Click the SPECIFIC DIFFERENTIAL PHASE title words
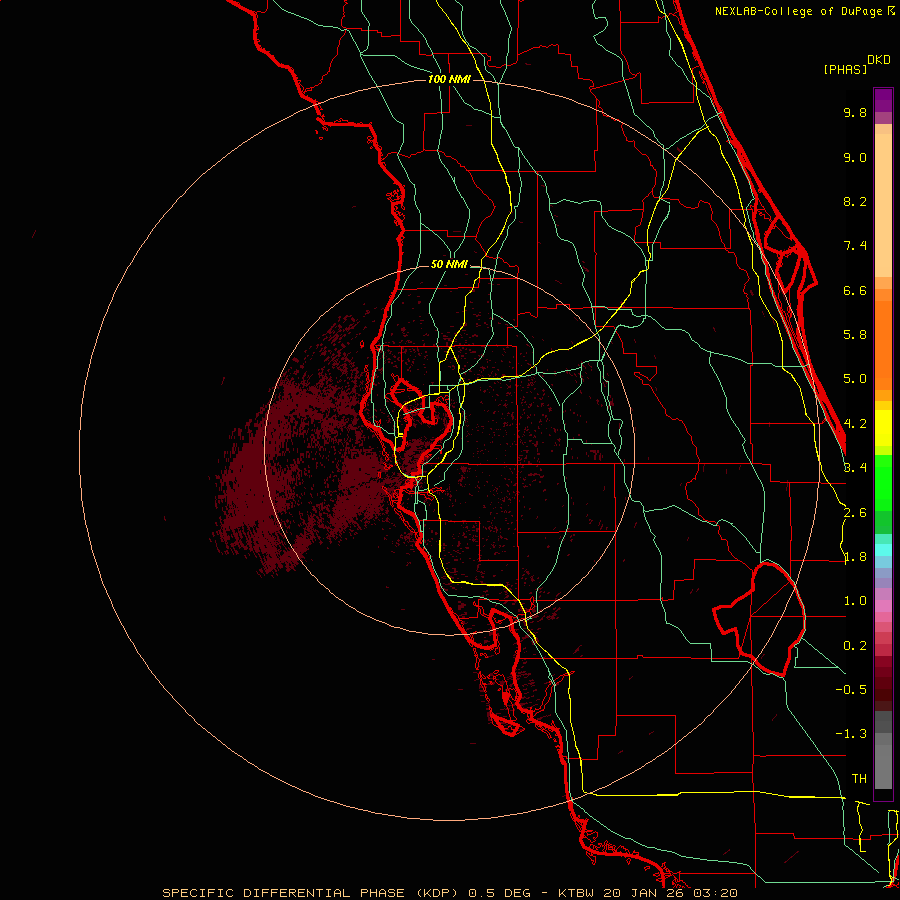This screenshot has height=900, width=900. (x=284, y=893)
